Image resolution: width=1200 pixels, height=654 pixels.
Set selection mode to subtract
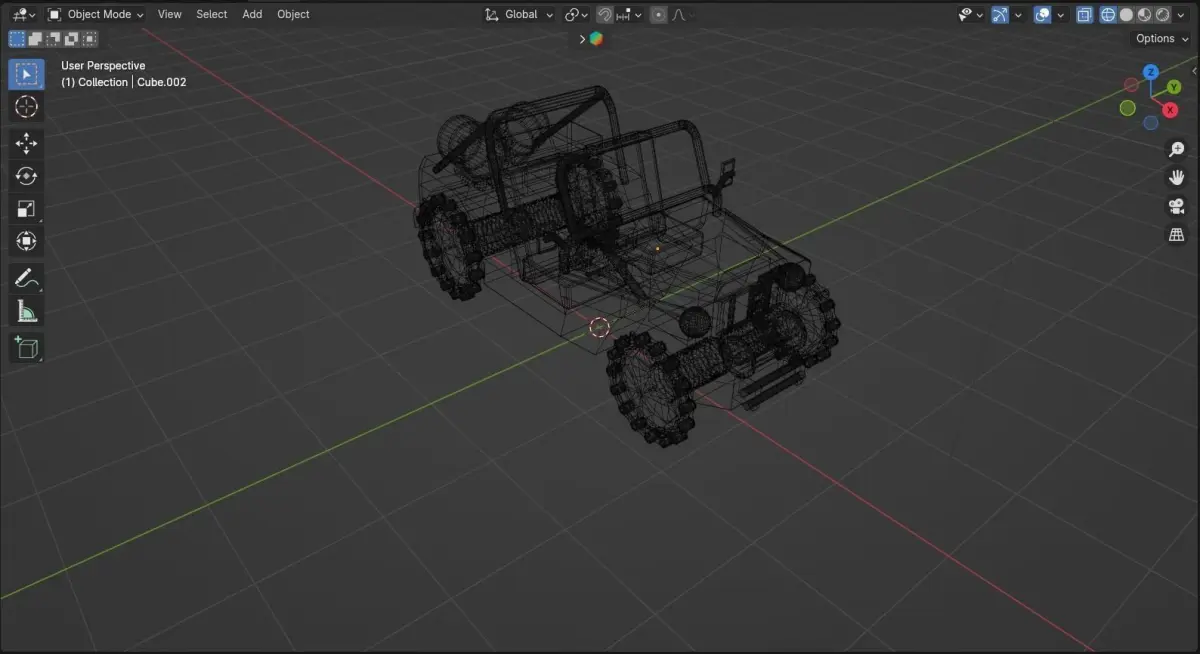click(53, 39)
